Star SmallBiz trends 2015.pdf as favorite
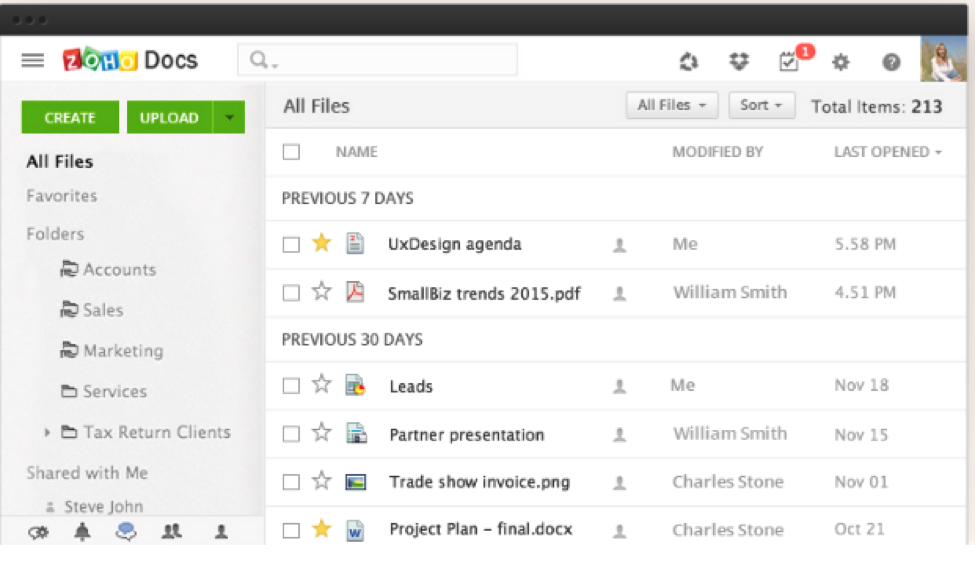The width and height of the screenshot is (975, 561). pyautogui.click(x=321, y=290)
